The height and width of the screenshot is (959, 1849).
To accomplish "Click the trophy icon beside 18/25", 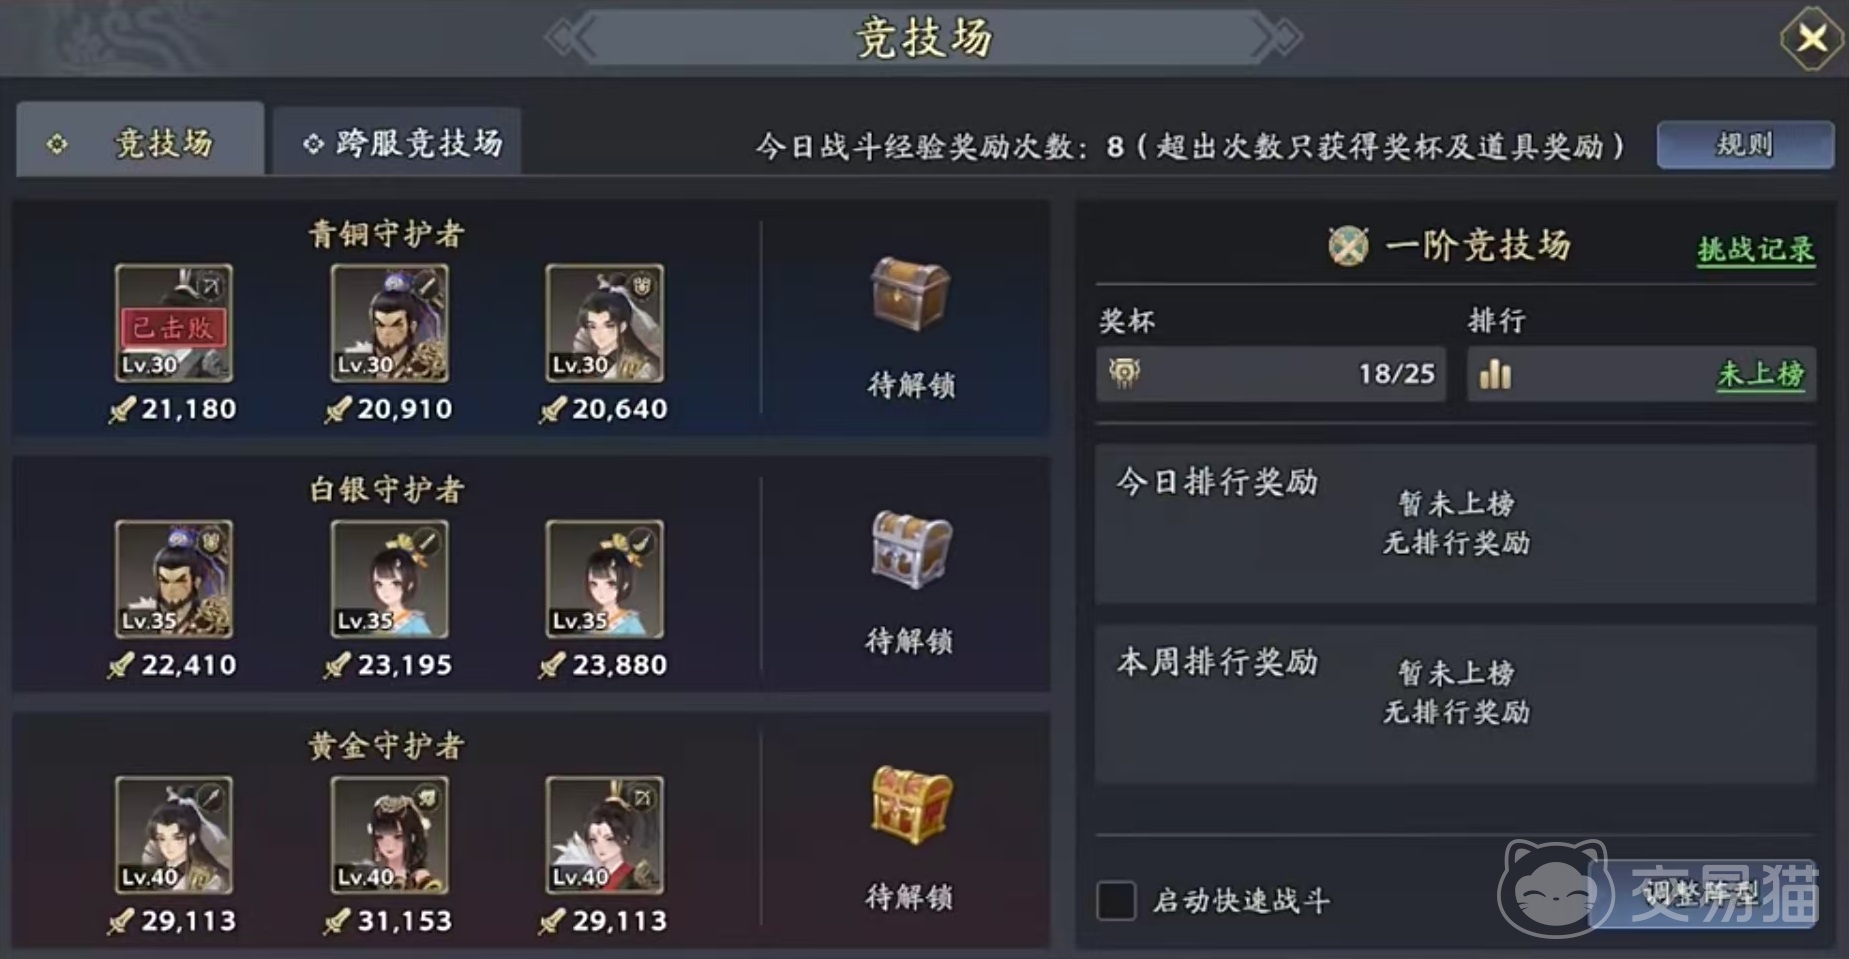I will pos(1124,374).
